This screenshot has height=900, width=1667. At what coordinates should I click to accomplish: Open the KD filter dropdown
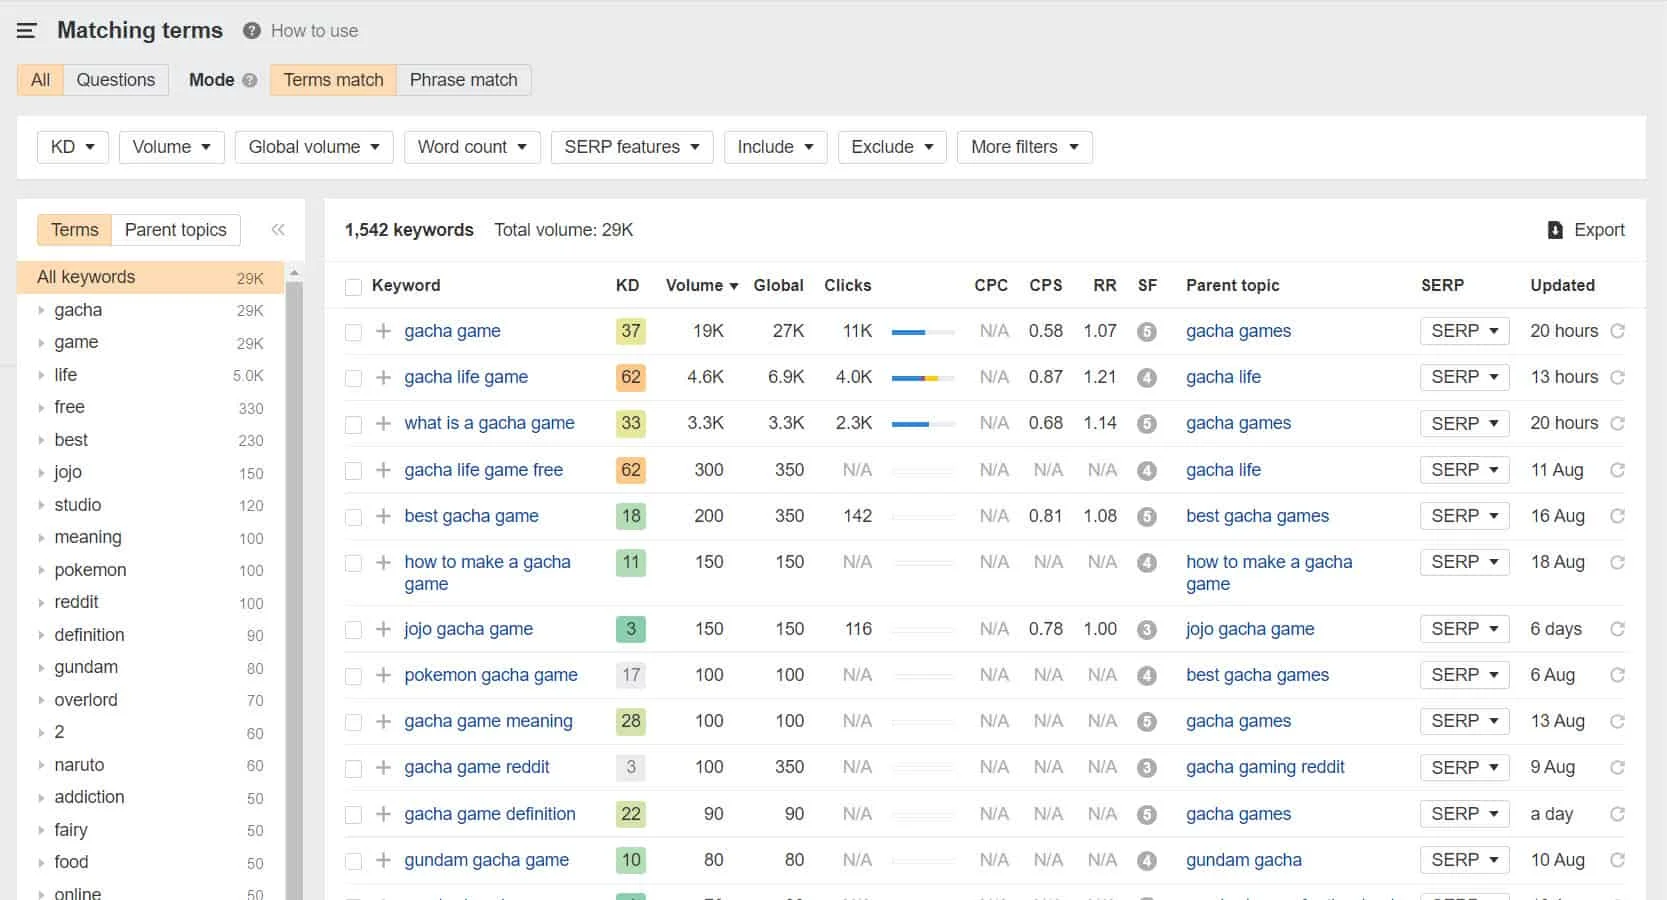(73, 147)
